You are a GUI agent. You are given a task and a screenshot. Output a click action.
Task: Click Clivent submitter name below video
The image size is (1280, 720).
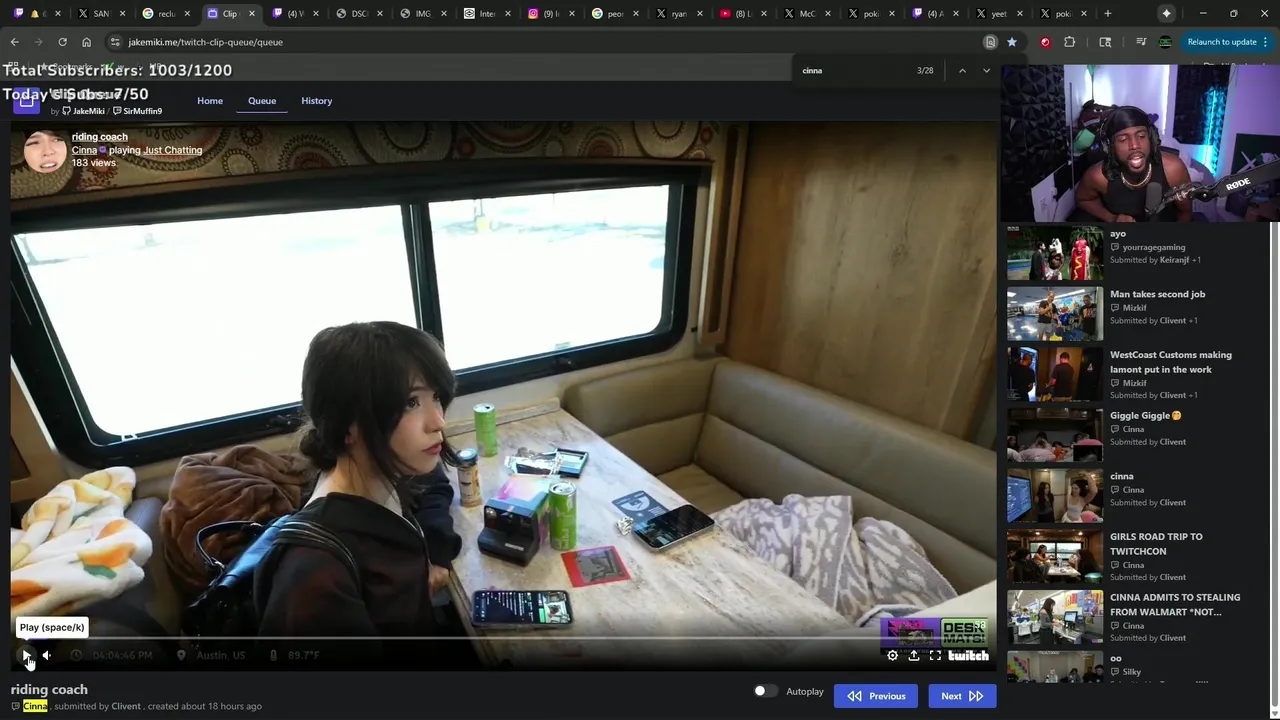click(126, 706)
